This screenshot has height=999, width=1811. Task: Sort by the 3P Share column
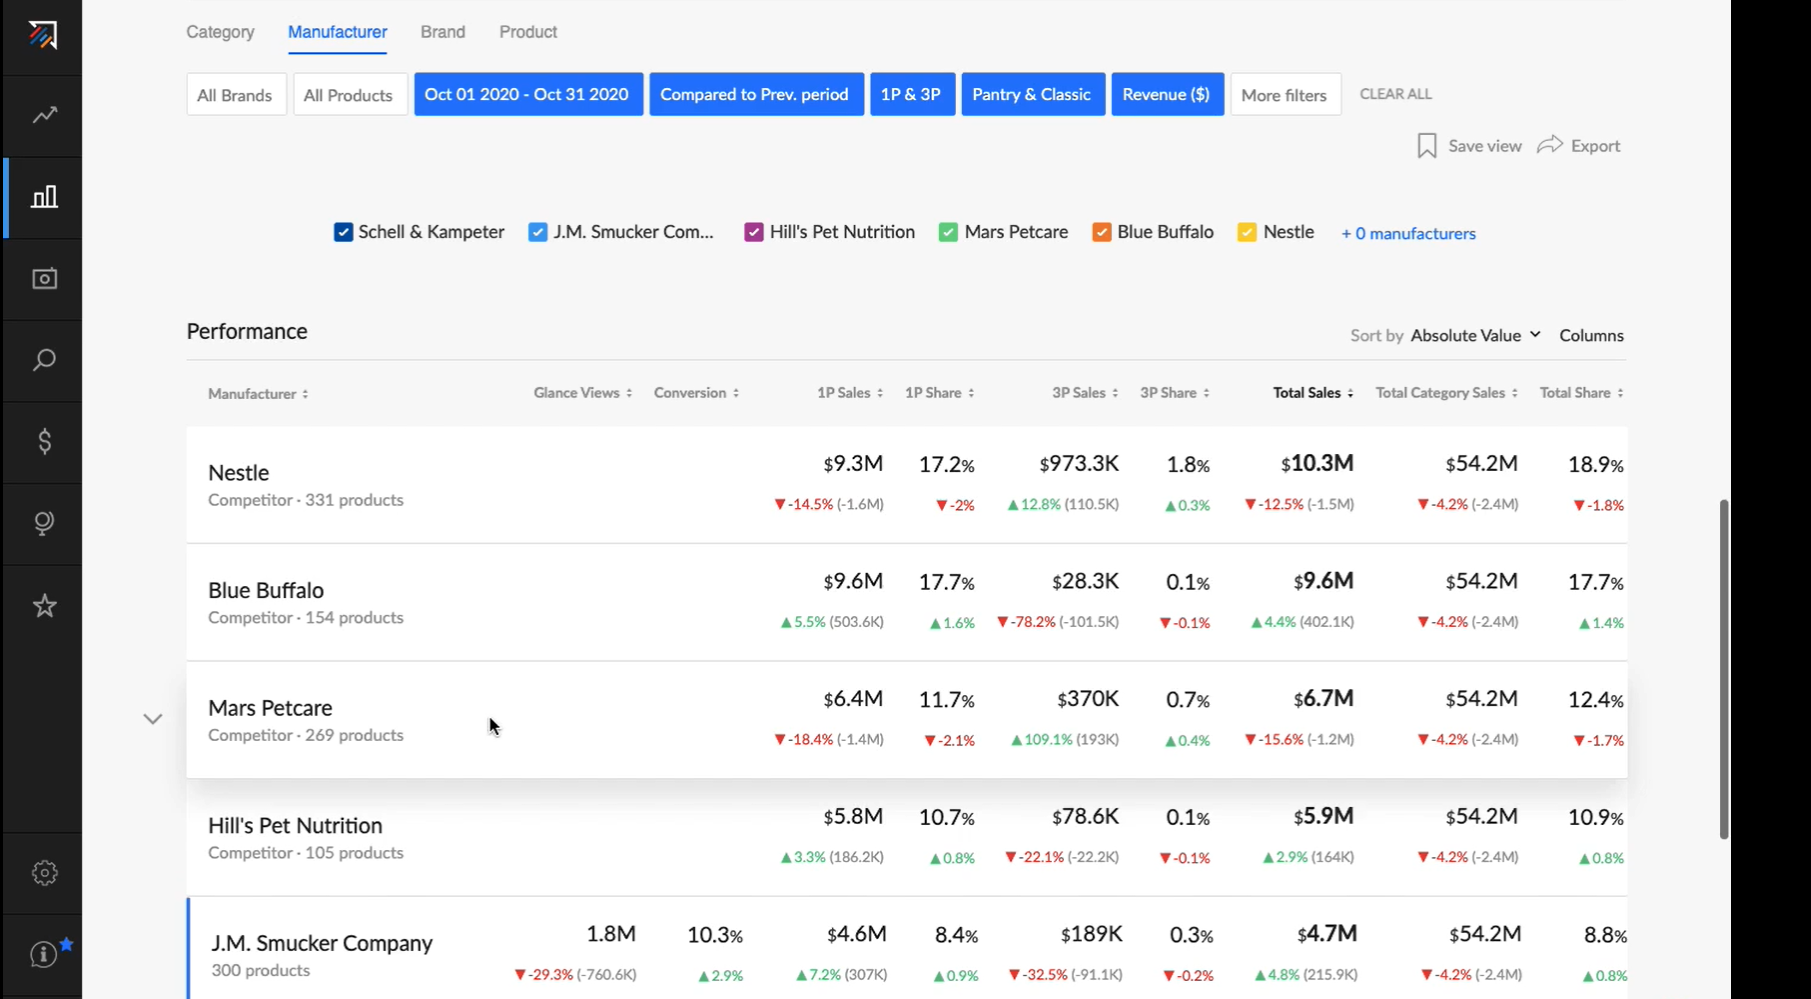(1175, 393)
